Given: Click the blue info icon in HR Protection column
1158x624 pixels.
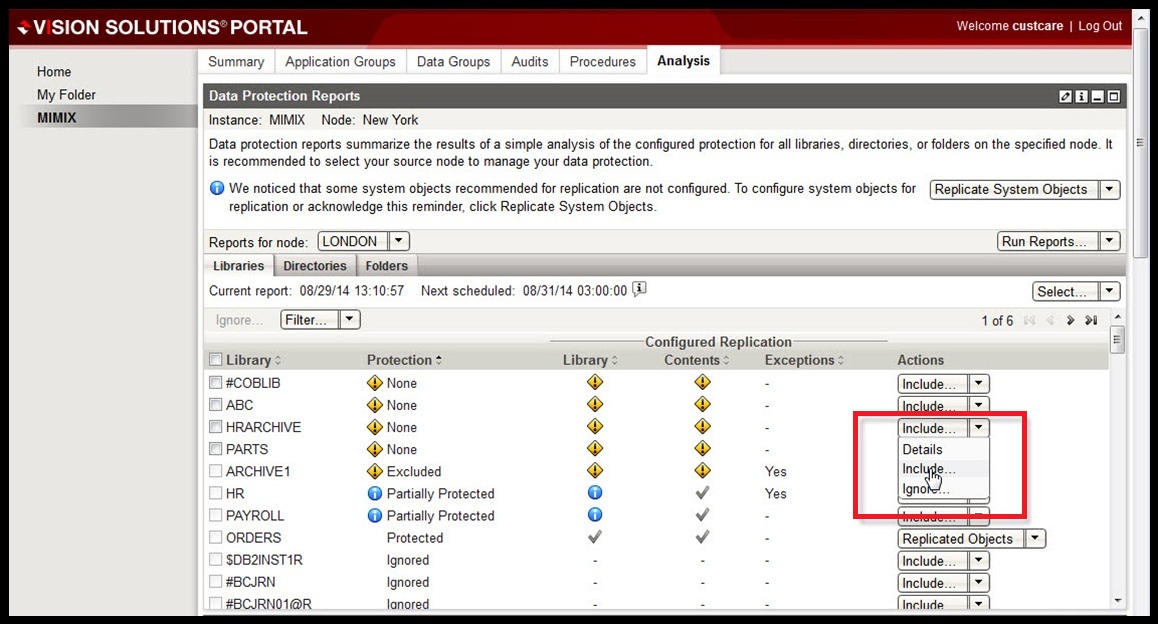Looking at the screenshot, I should pos(375,494).
